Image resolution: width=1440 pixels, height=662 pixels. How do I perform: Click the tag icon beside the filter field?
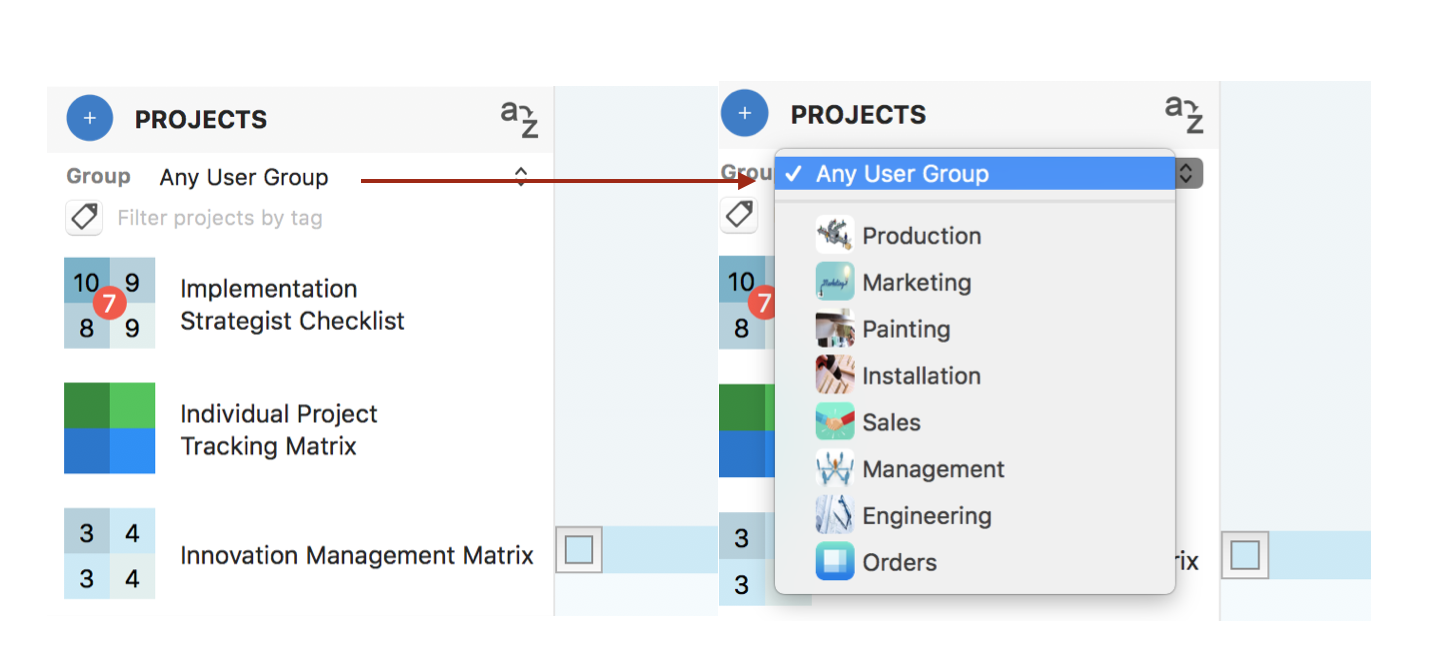point(84,217)
